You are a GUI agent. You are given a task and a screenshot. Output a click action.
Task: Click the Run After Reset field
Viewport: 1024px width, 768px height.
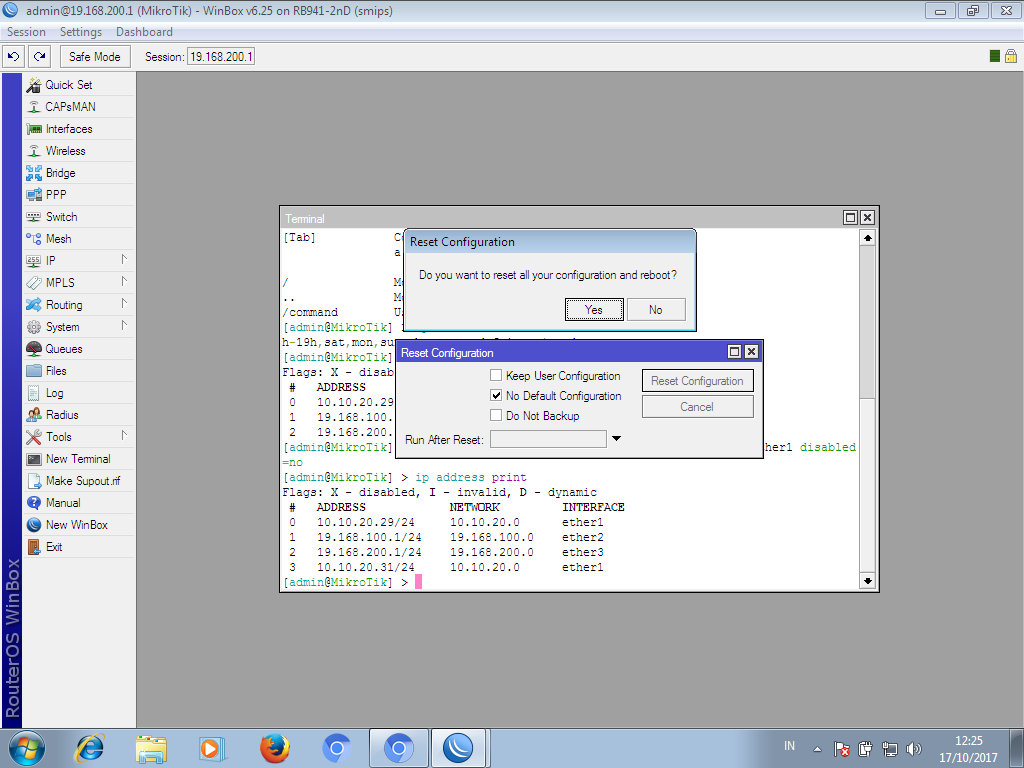[x=548, y=439]
